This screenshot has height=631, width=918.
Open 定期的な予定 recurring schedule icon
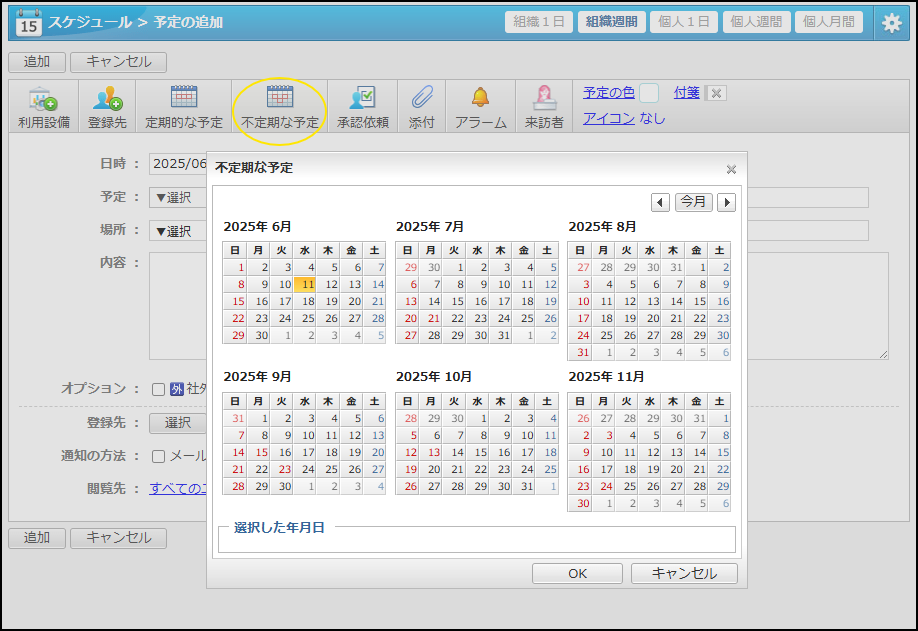tap(184, 107)
